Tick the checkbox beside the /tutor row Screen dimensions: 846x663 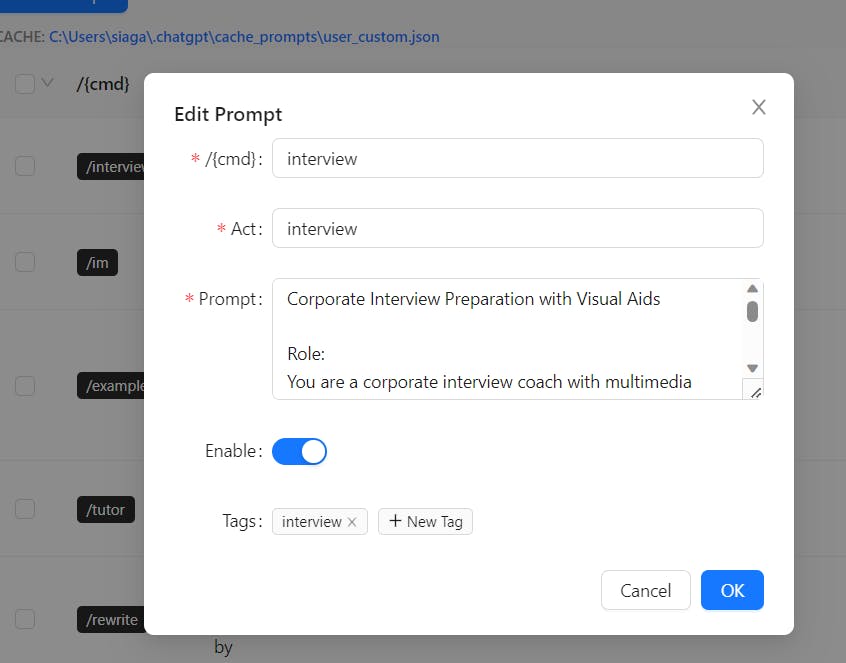25,509
